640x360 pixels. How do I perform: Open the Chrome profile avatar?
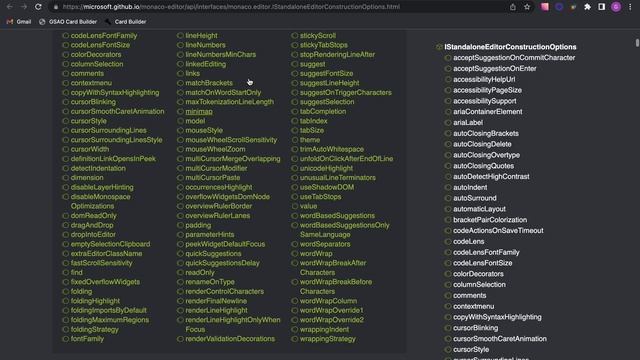616,7
